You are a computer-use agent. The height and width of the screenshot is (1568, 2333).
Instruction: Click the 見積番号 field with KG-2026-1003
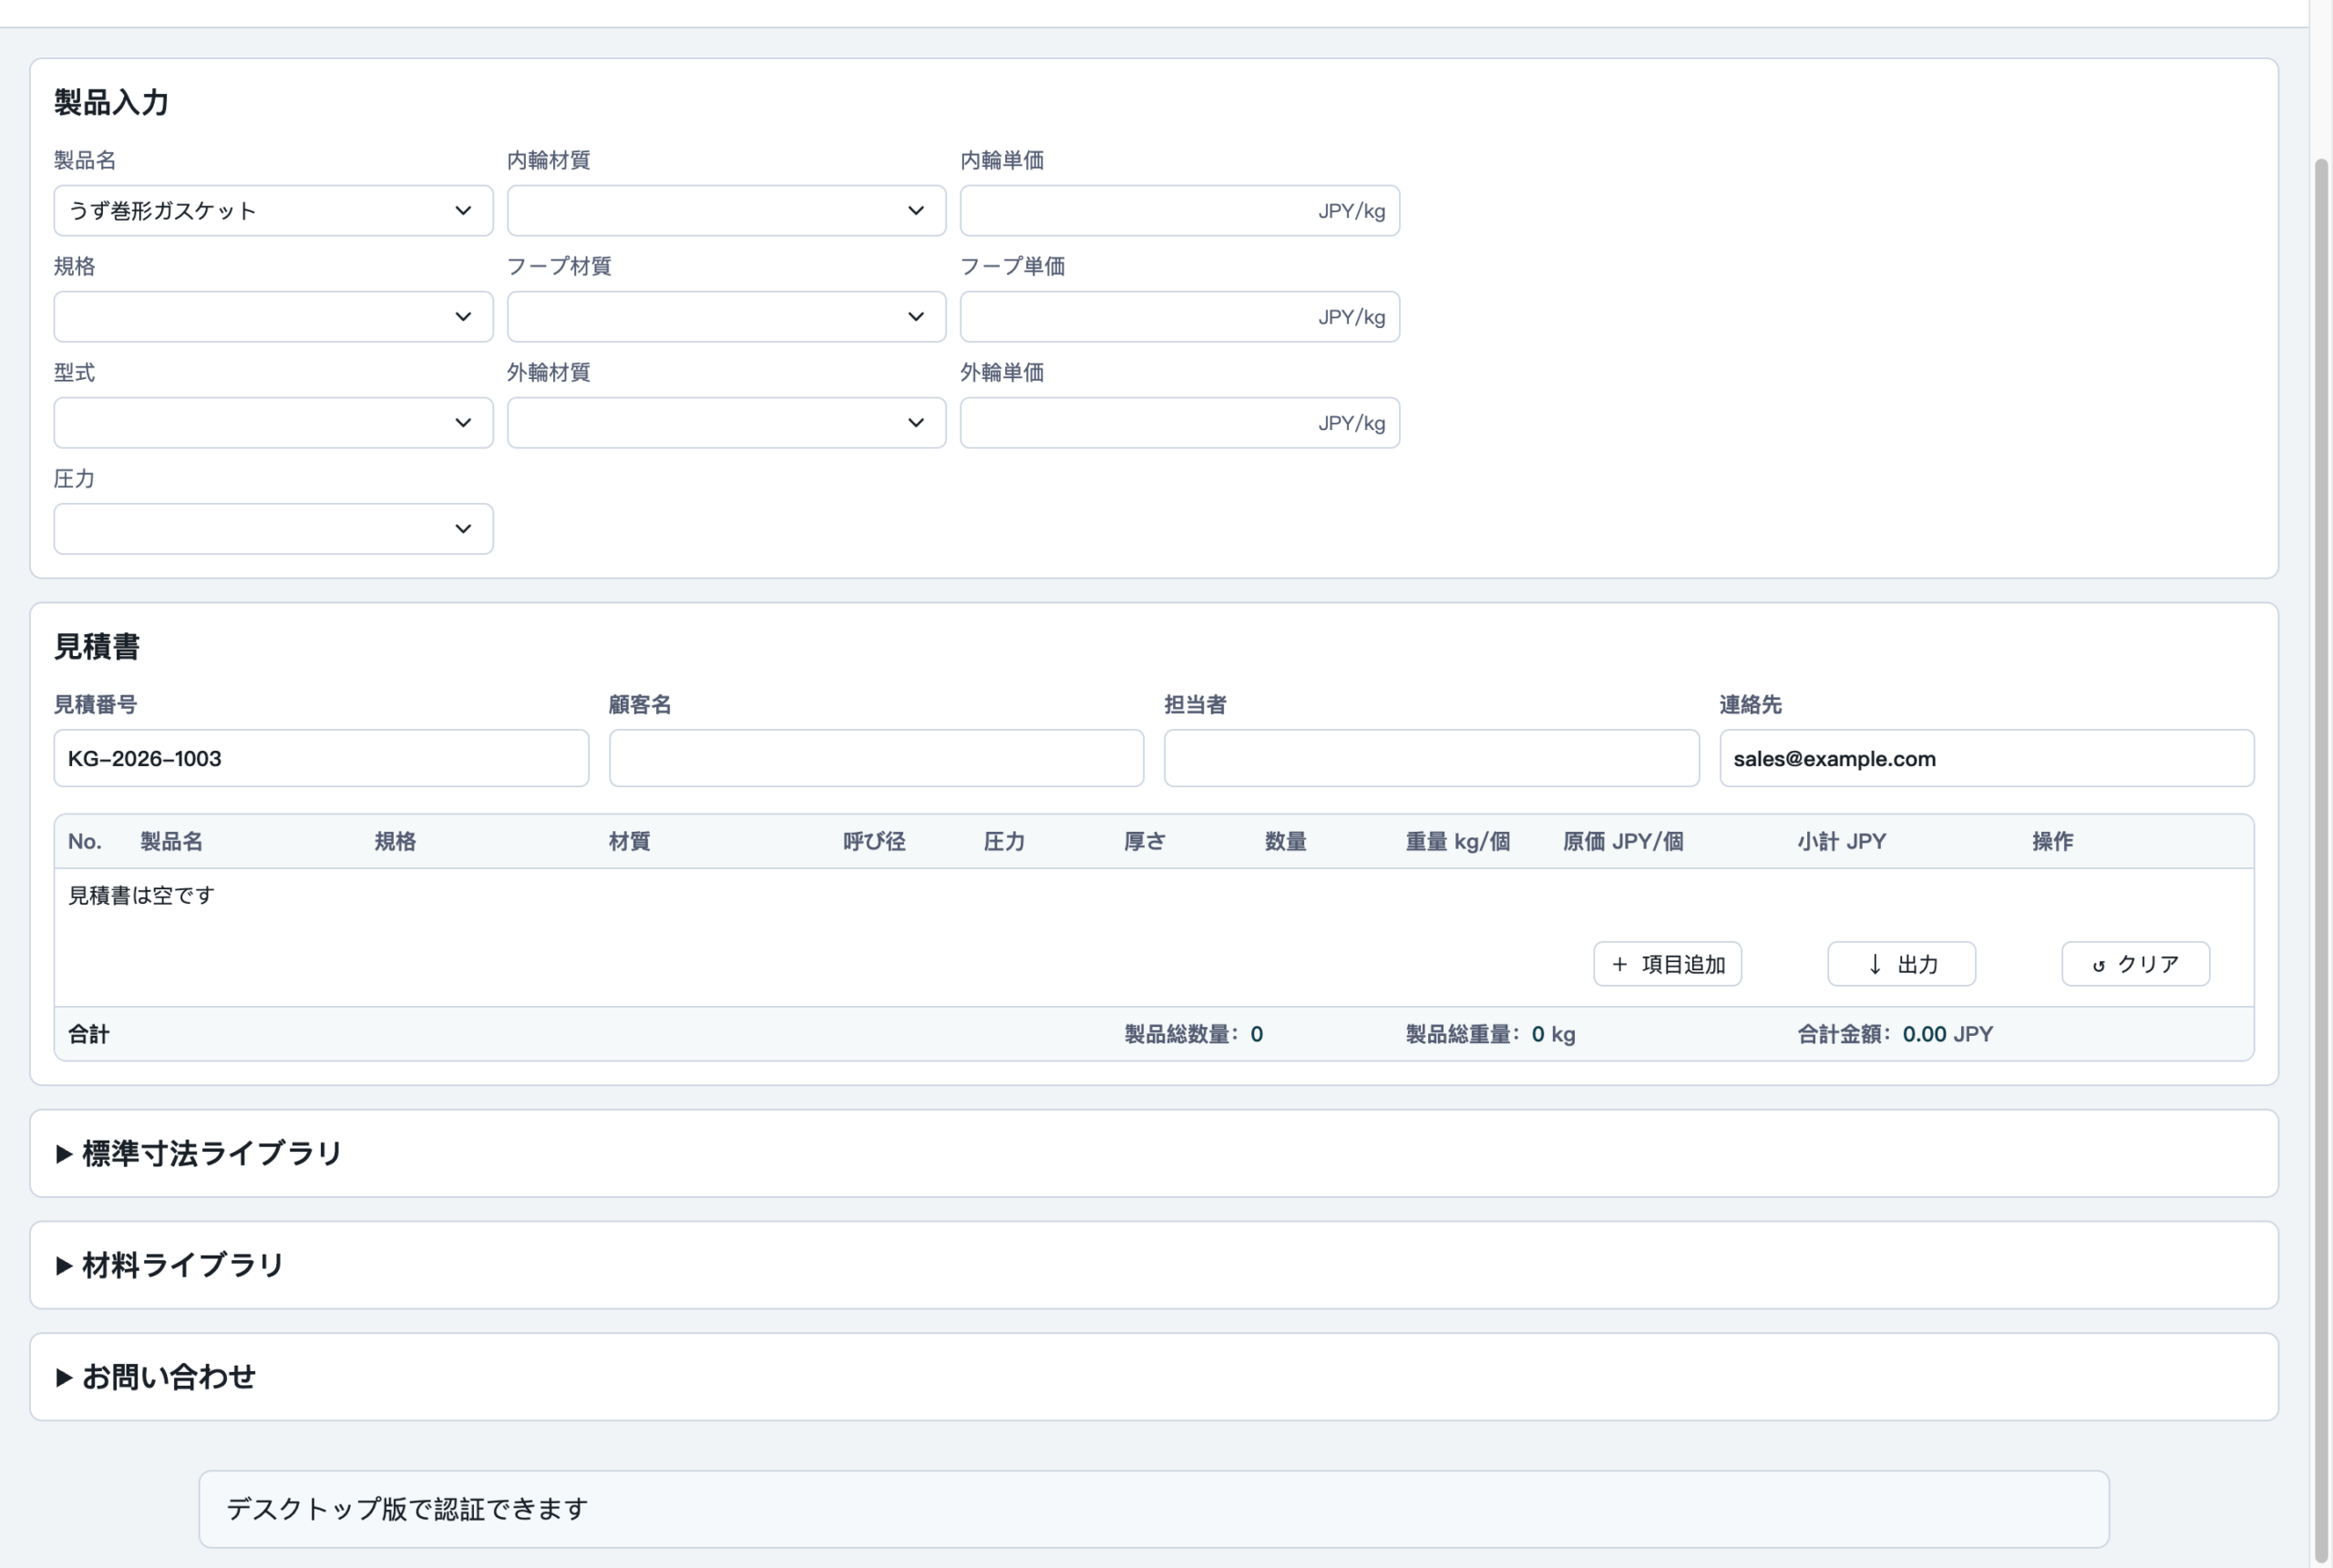click(321, 758)
